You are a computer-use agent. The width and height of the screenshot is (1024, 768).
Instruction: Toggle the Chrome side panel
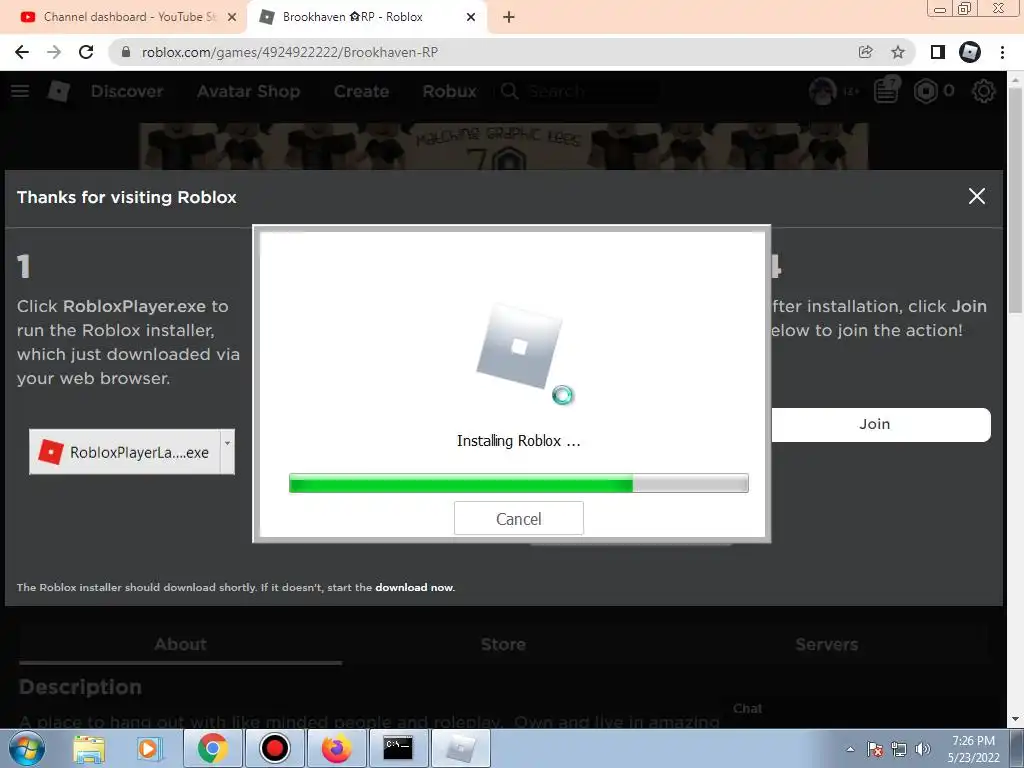[938, 52]
